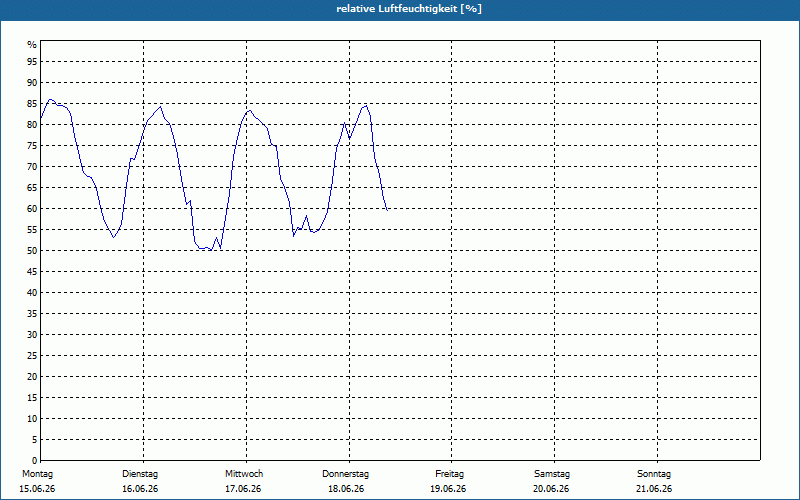Click the y-axis value '50'
This screenshot has width=800, height=500.
pos(32,251)
